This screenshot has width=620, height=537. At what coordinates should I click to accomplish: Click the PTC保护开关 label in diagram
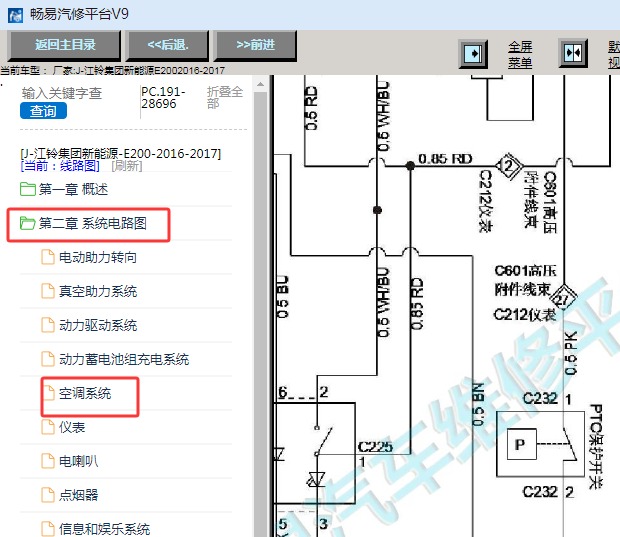(x=595, y=446)
